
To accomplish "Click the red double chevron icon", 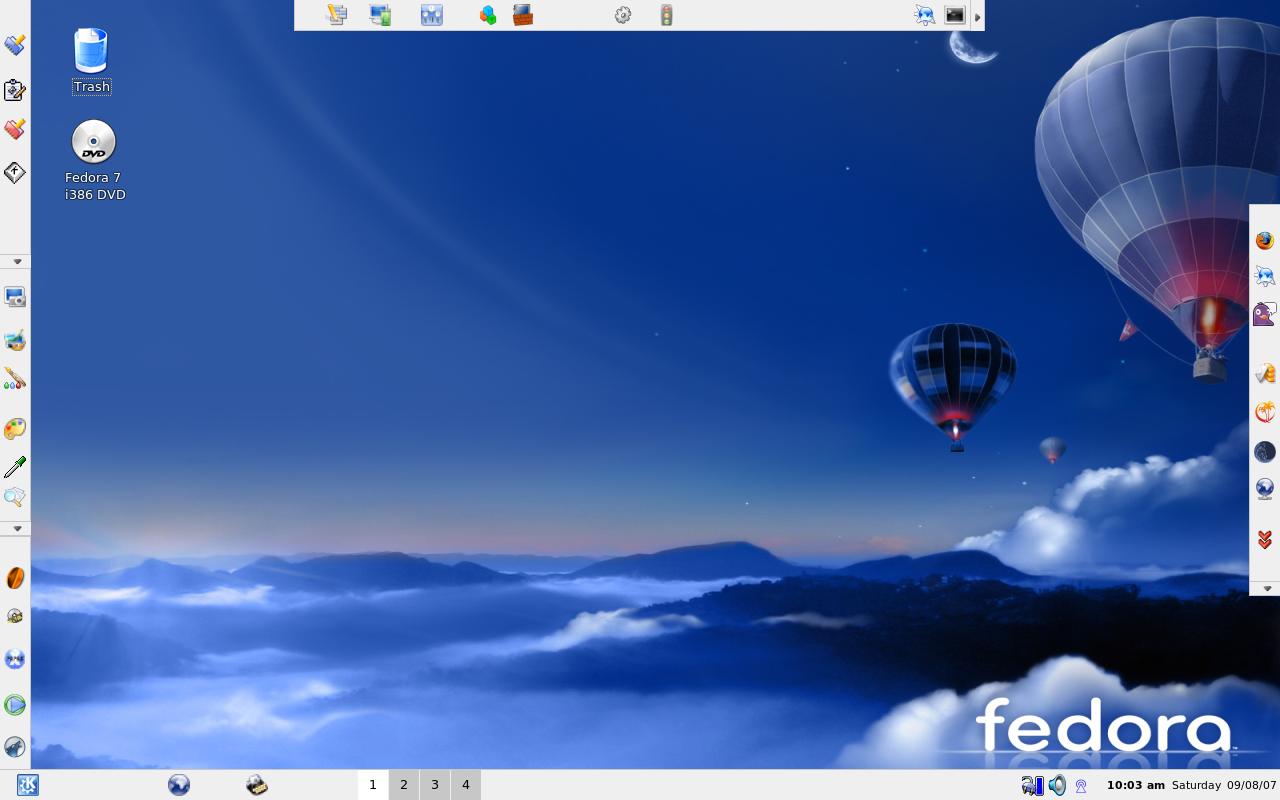I will 1265,540.
